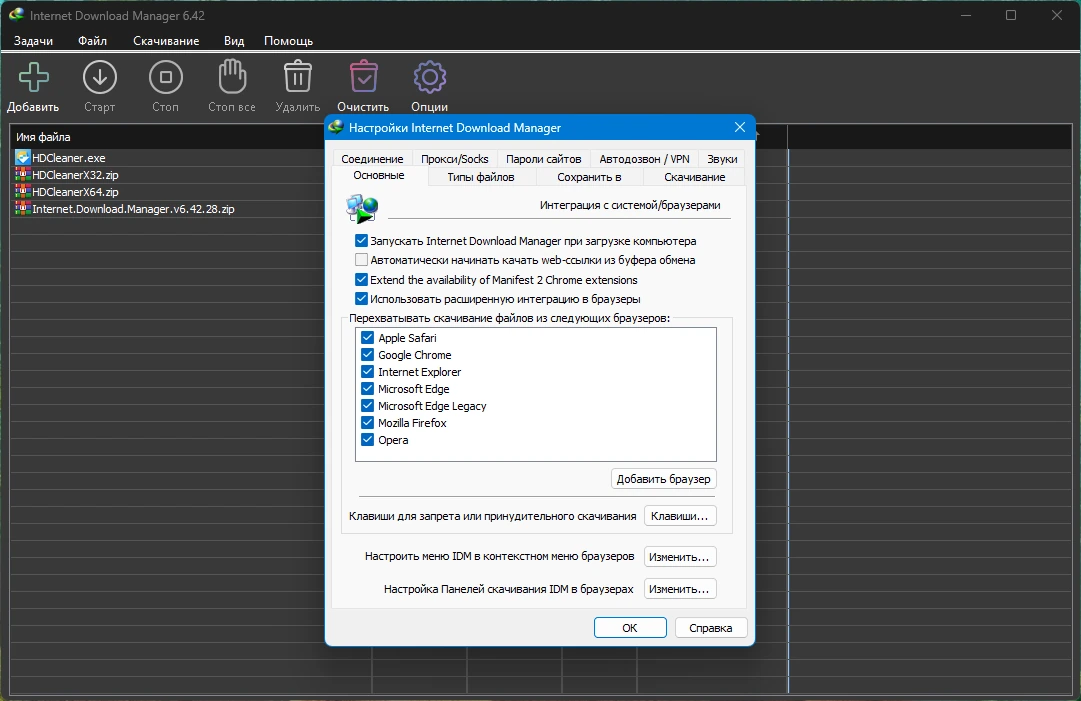Click the HDCleanerX32.zip archive icon
The width and height of the screenshot is (1081, 701).
(23, 174)
